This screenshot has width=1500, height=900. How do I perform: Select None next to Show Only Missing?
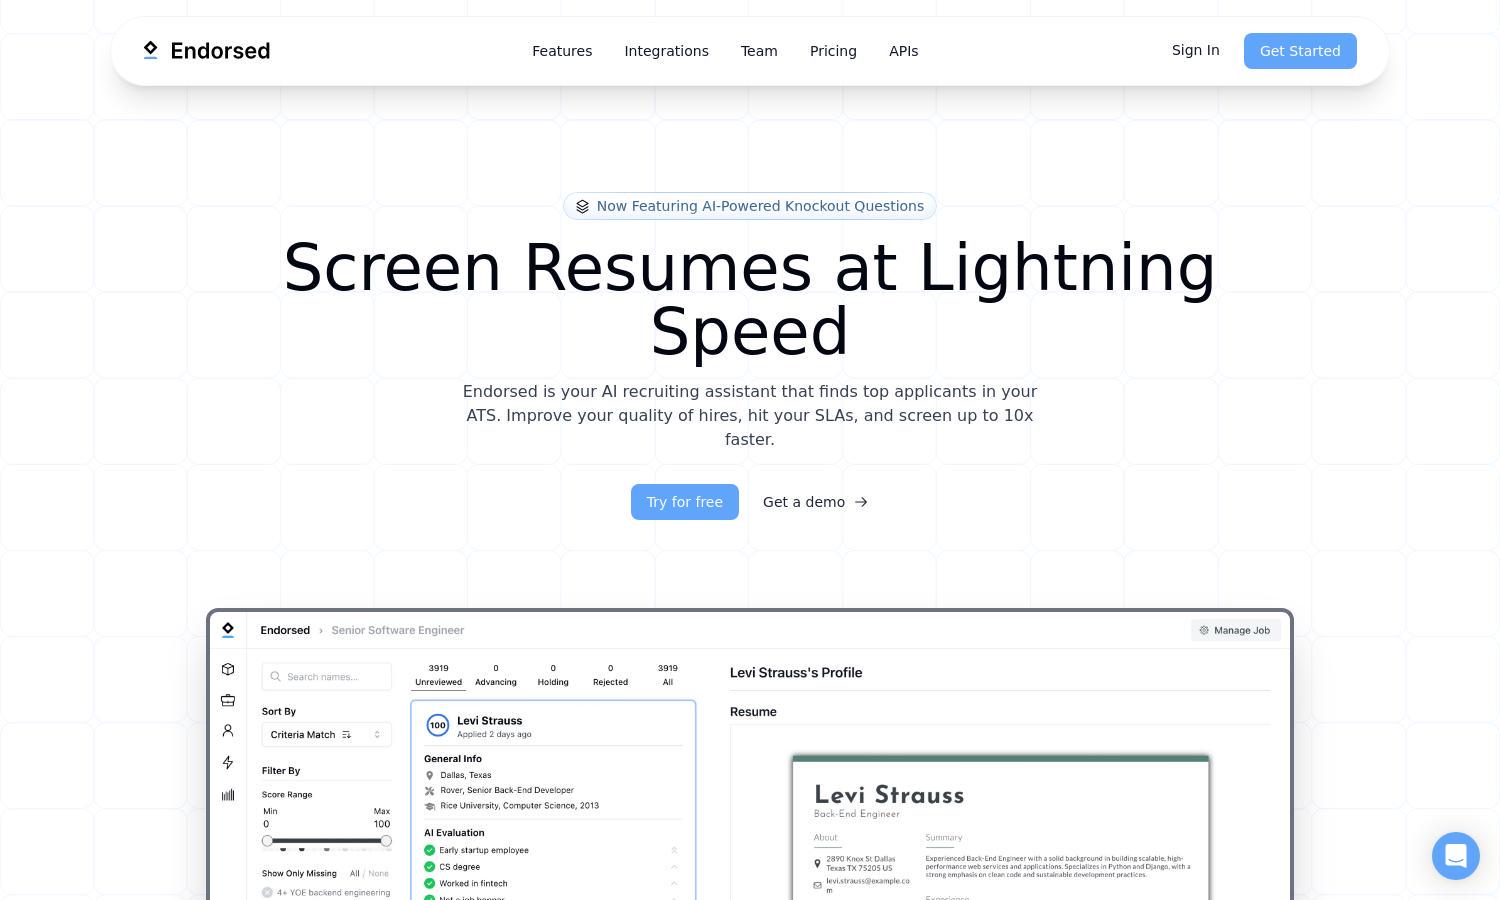point(379,873)
